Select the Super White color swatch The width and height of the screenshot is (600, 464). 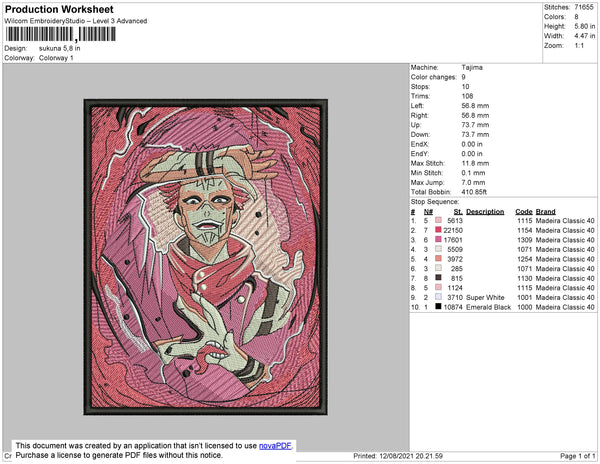point(438,297)
